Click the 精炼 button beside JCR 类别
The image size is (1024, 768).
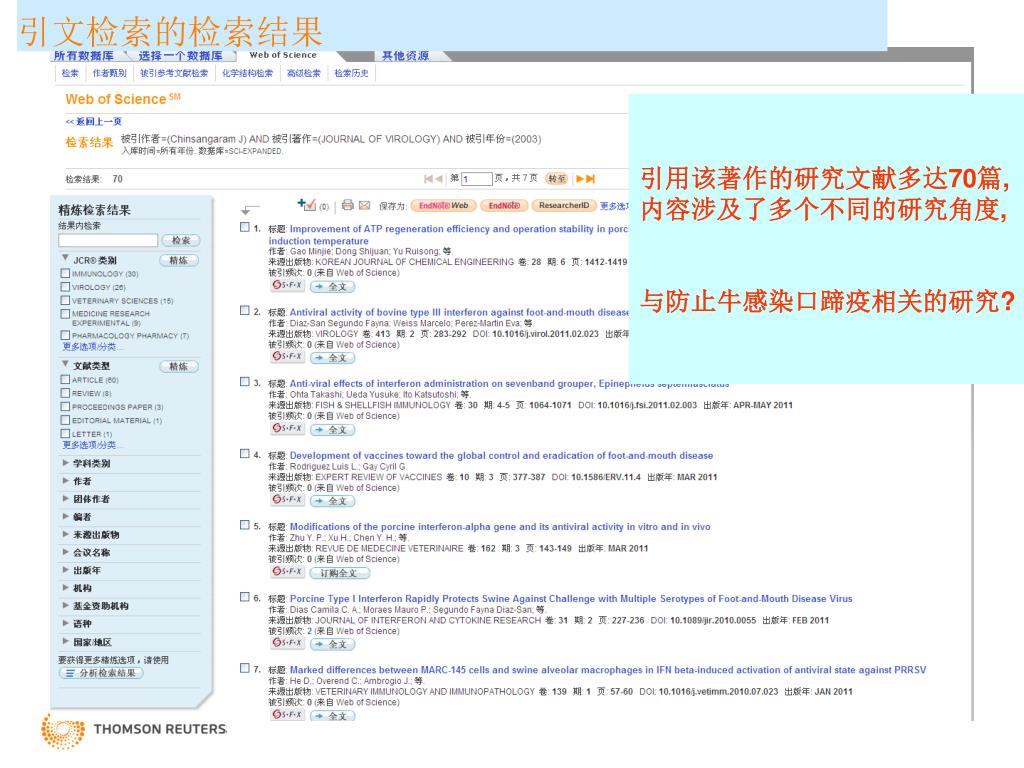(x=179, y=260)
